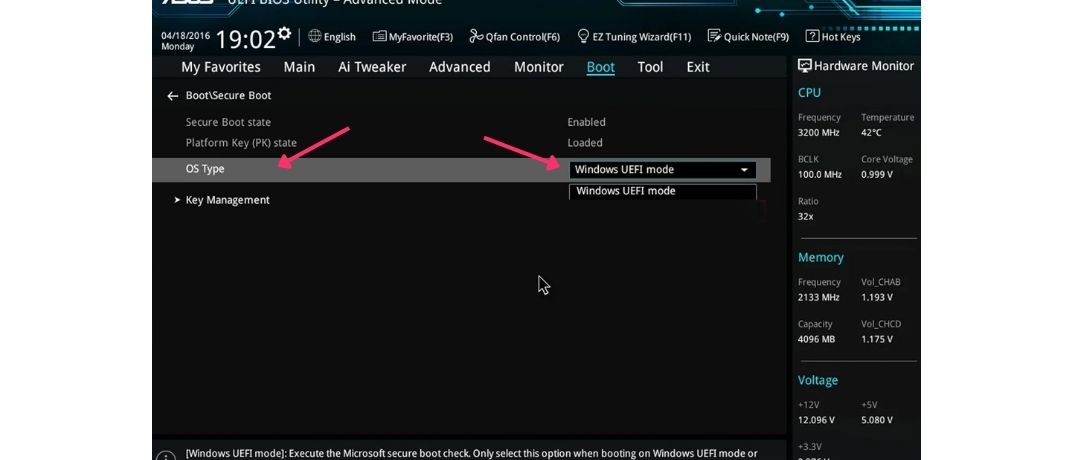
Task: Click the 0.999 V core voltage value
Action: [876, 175]
